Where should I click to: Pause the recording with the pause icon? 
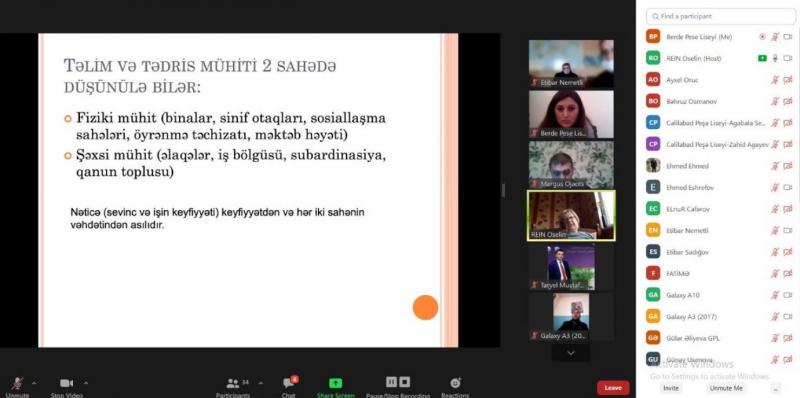[x=391, y=382]
